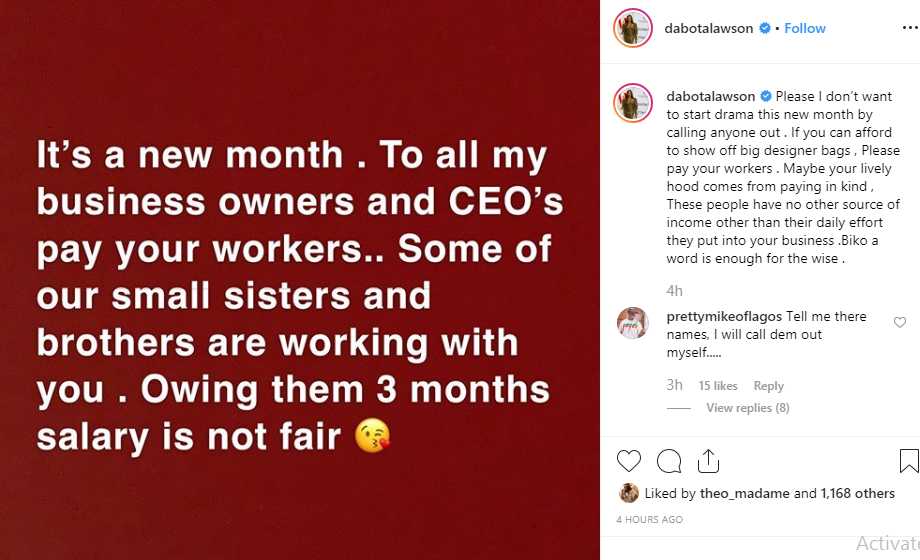Viewport: 920px width, 560px height.
Task: Click the red quote post image
Action: 300,280
